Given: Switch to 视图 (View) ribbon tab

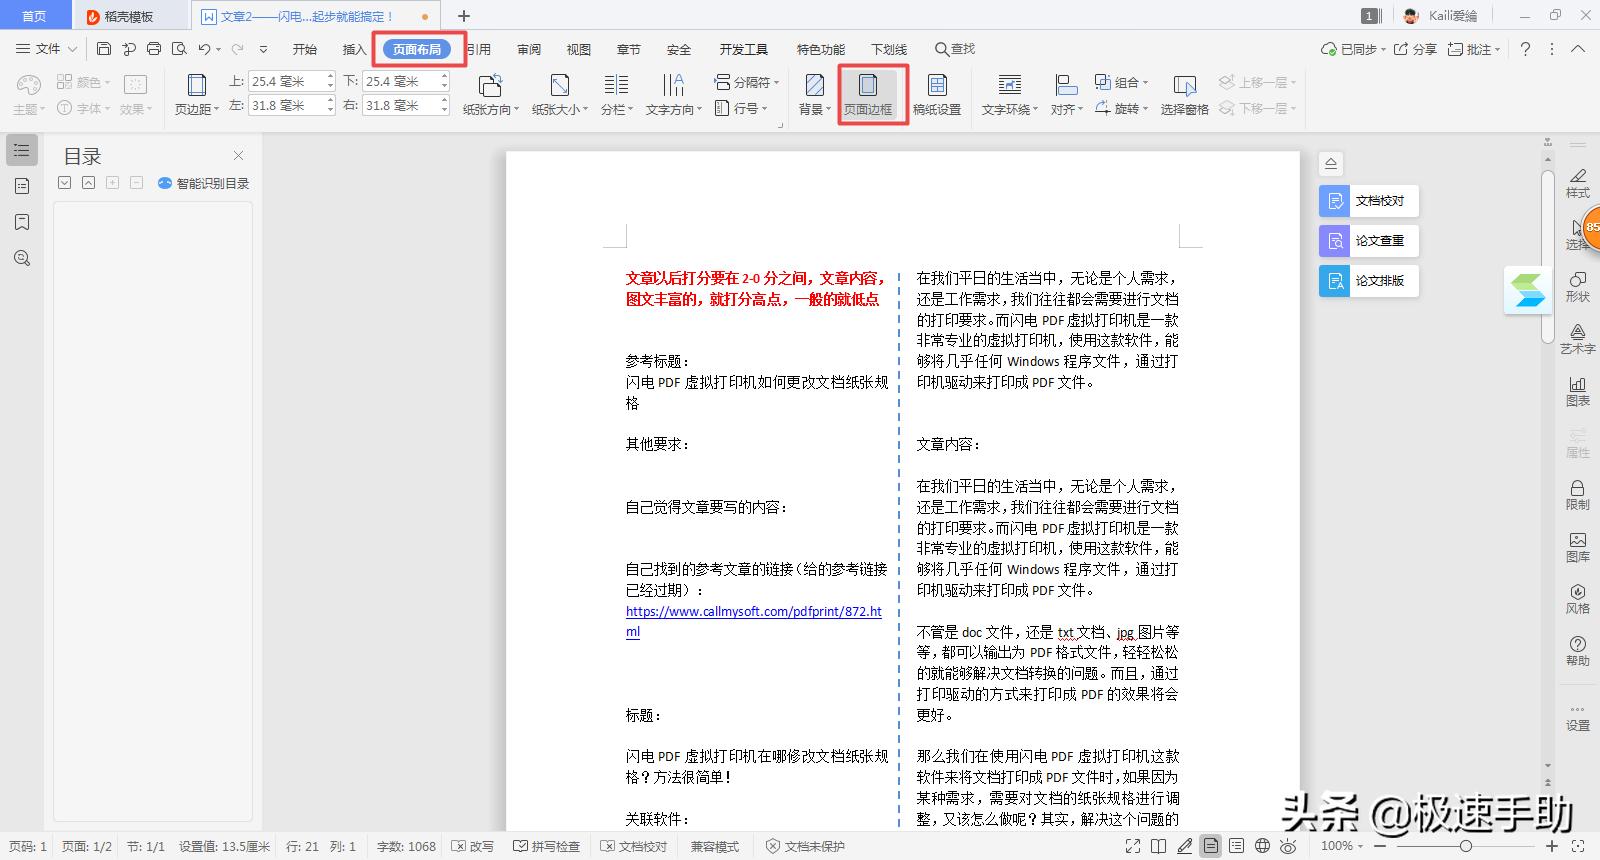Looking at the screenshot, I should 579,49.
